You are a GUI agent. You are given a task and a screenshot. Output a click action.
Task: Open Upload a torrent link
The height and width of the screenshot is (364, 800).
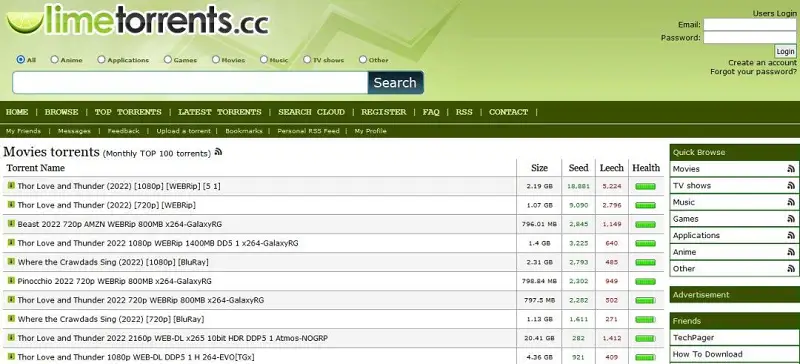click(184, 131)
